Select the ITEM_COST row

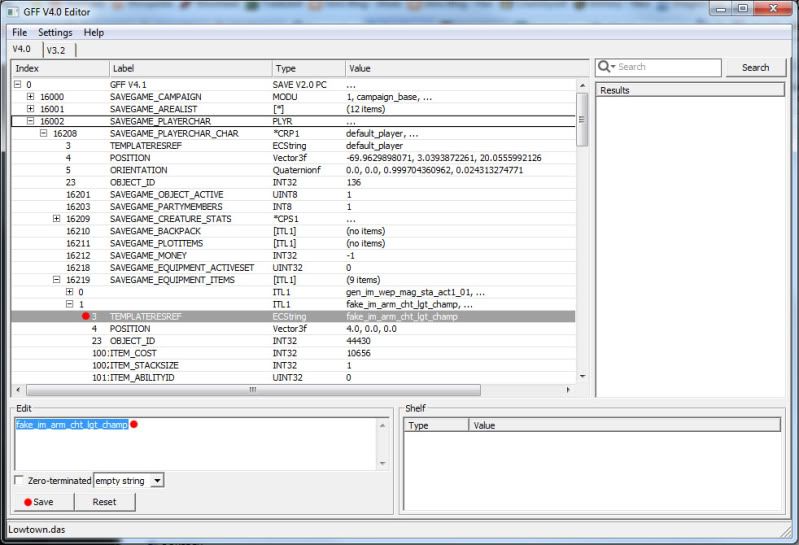click(x=294, y=353)
